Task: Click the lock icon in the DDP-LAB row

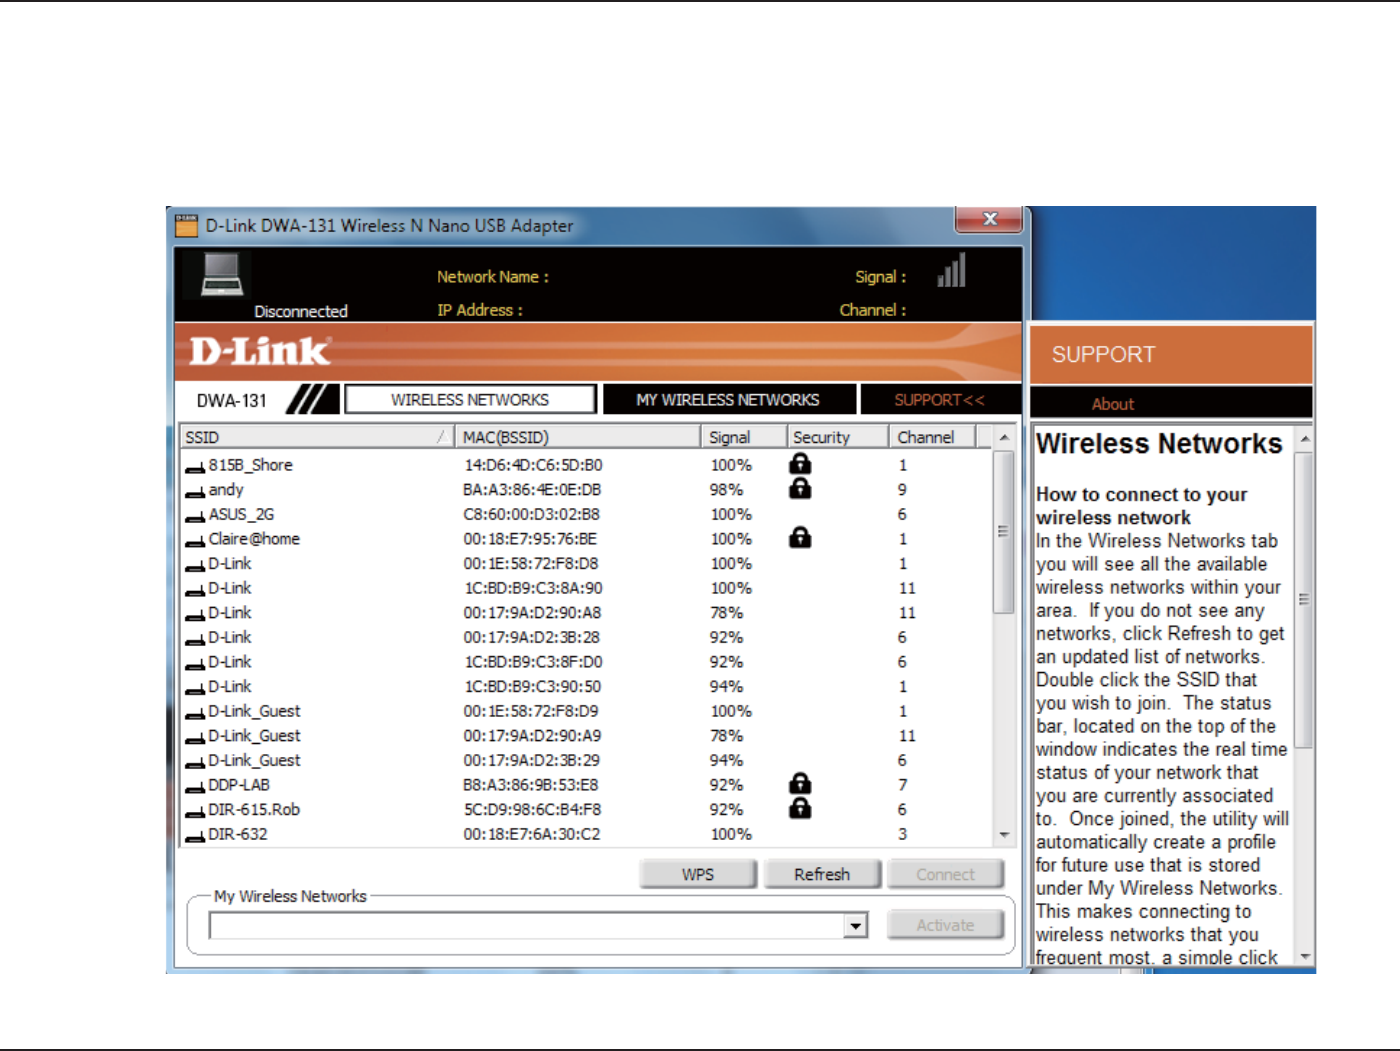Action: 800,784
